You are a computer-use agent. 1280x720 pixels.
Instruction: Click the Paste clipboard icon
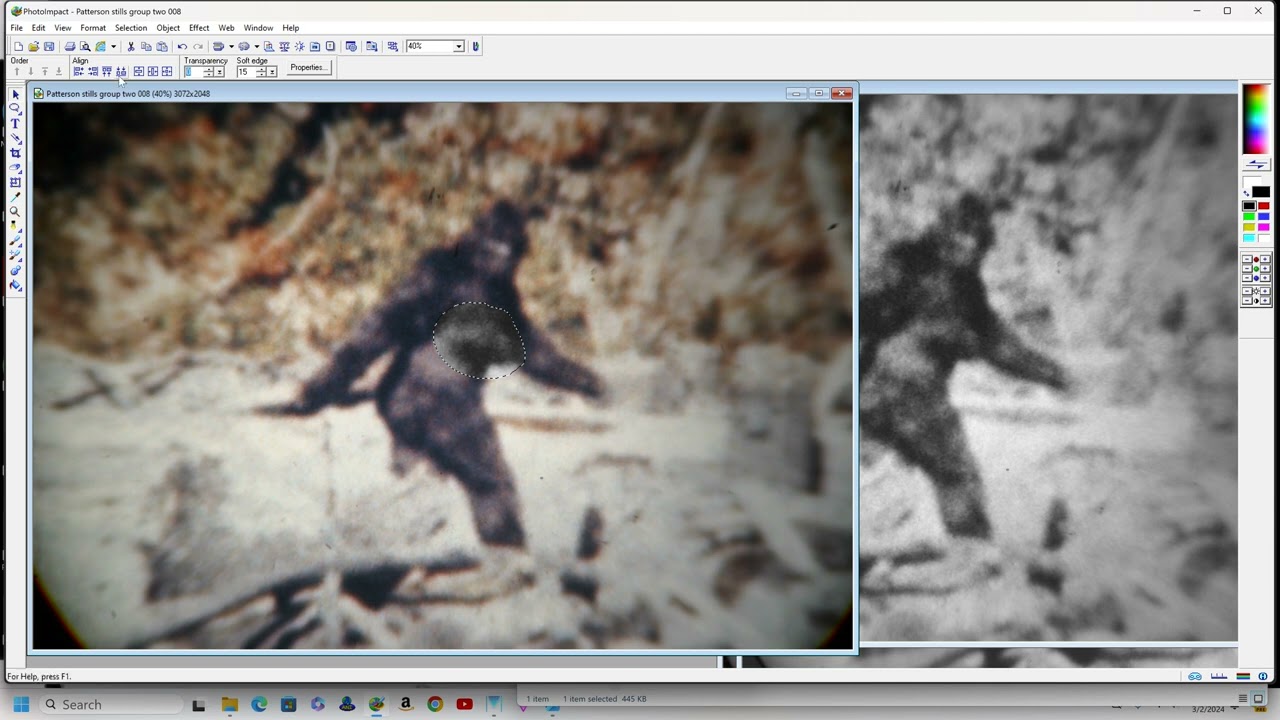tap(162, 46)
